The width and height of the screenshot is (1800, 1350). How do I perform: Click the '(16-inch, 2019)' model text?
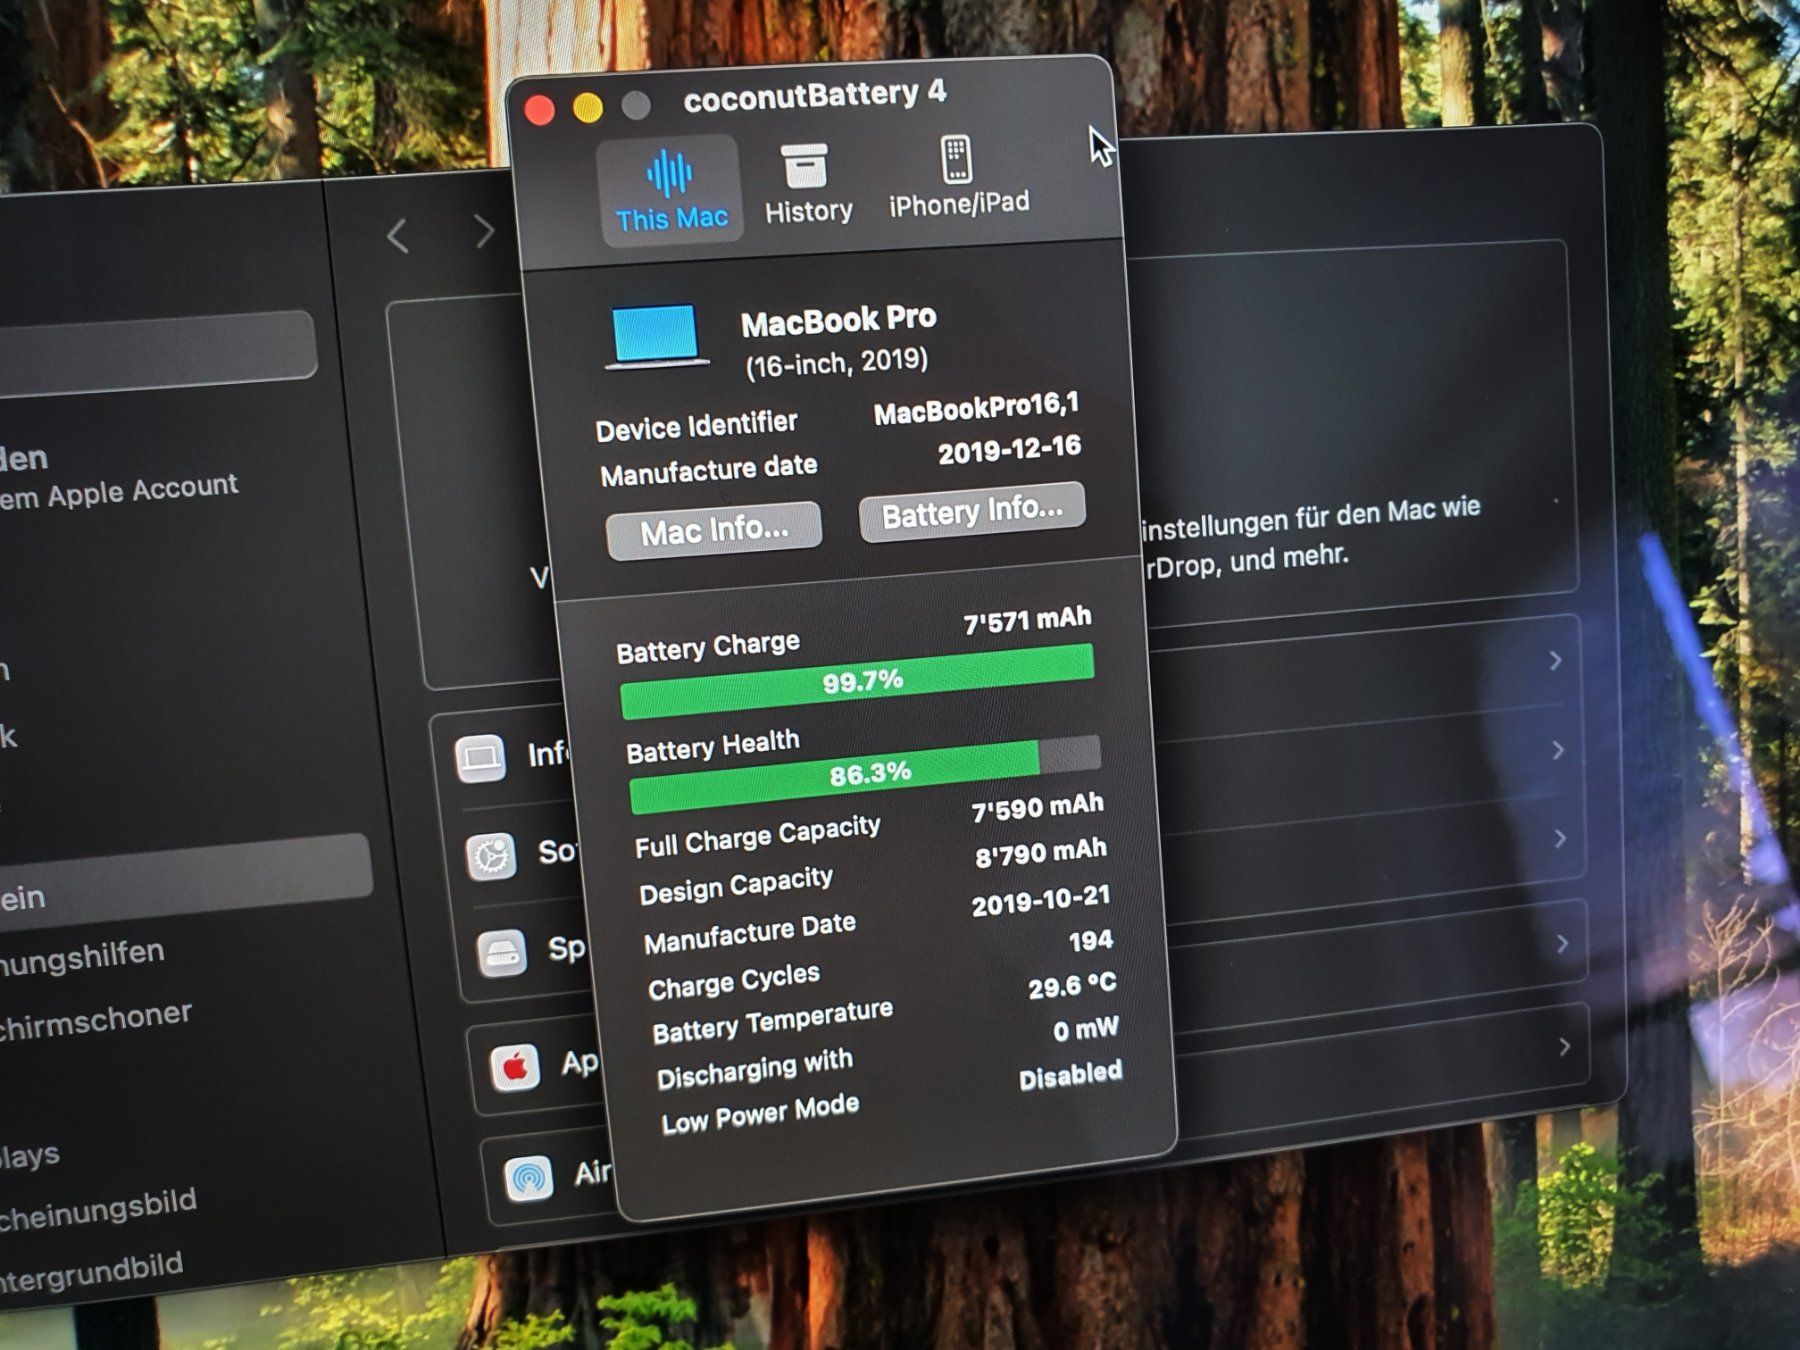pyautogui.click(x=837, y=363)
